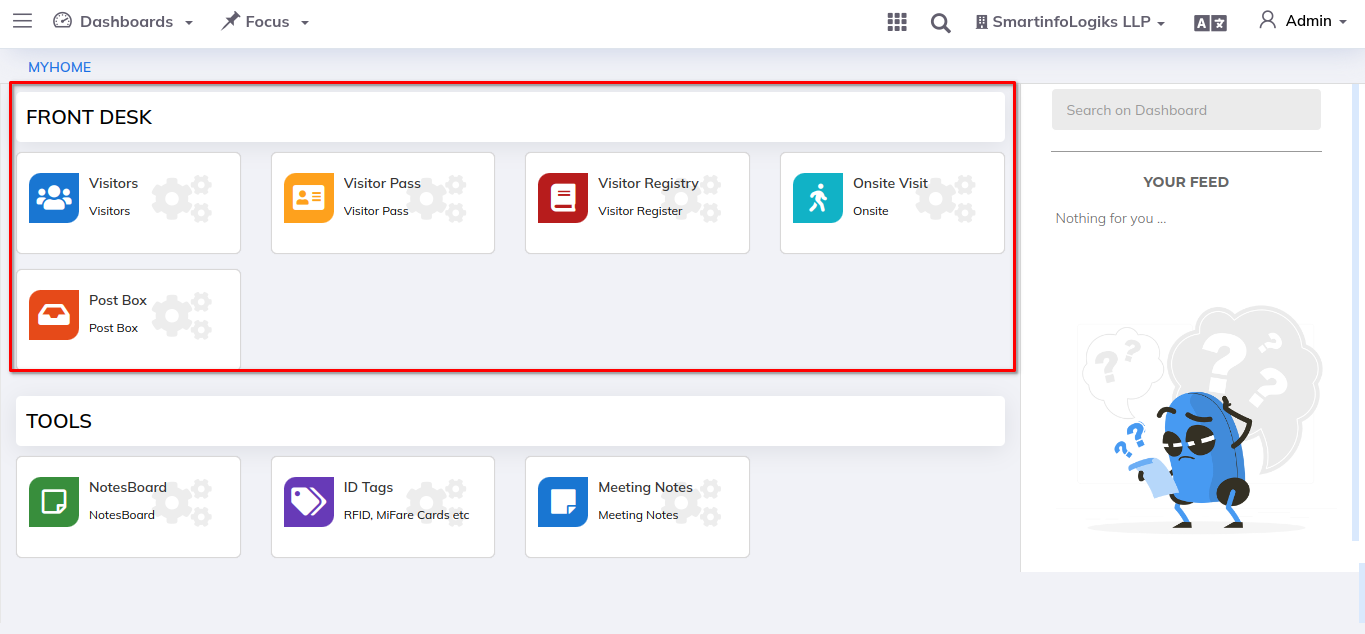Open the Visitors app icon
The width and height of the screenshot is (1365, 634).
tap(53, 197)
